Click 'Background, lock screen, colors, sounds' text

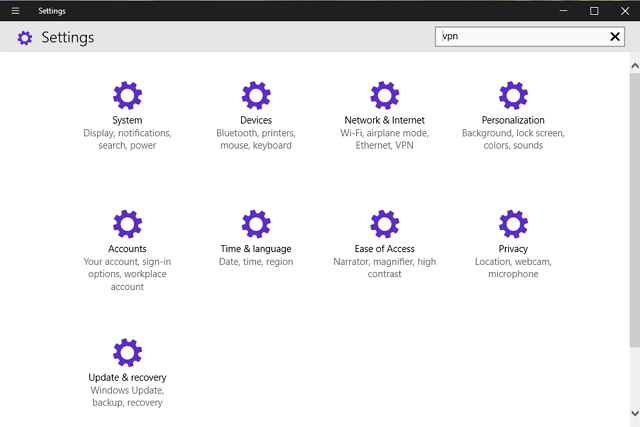[x=513, y=139]
